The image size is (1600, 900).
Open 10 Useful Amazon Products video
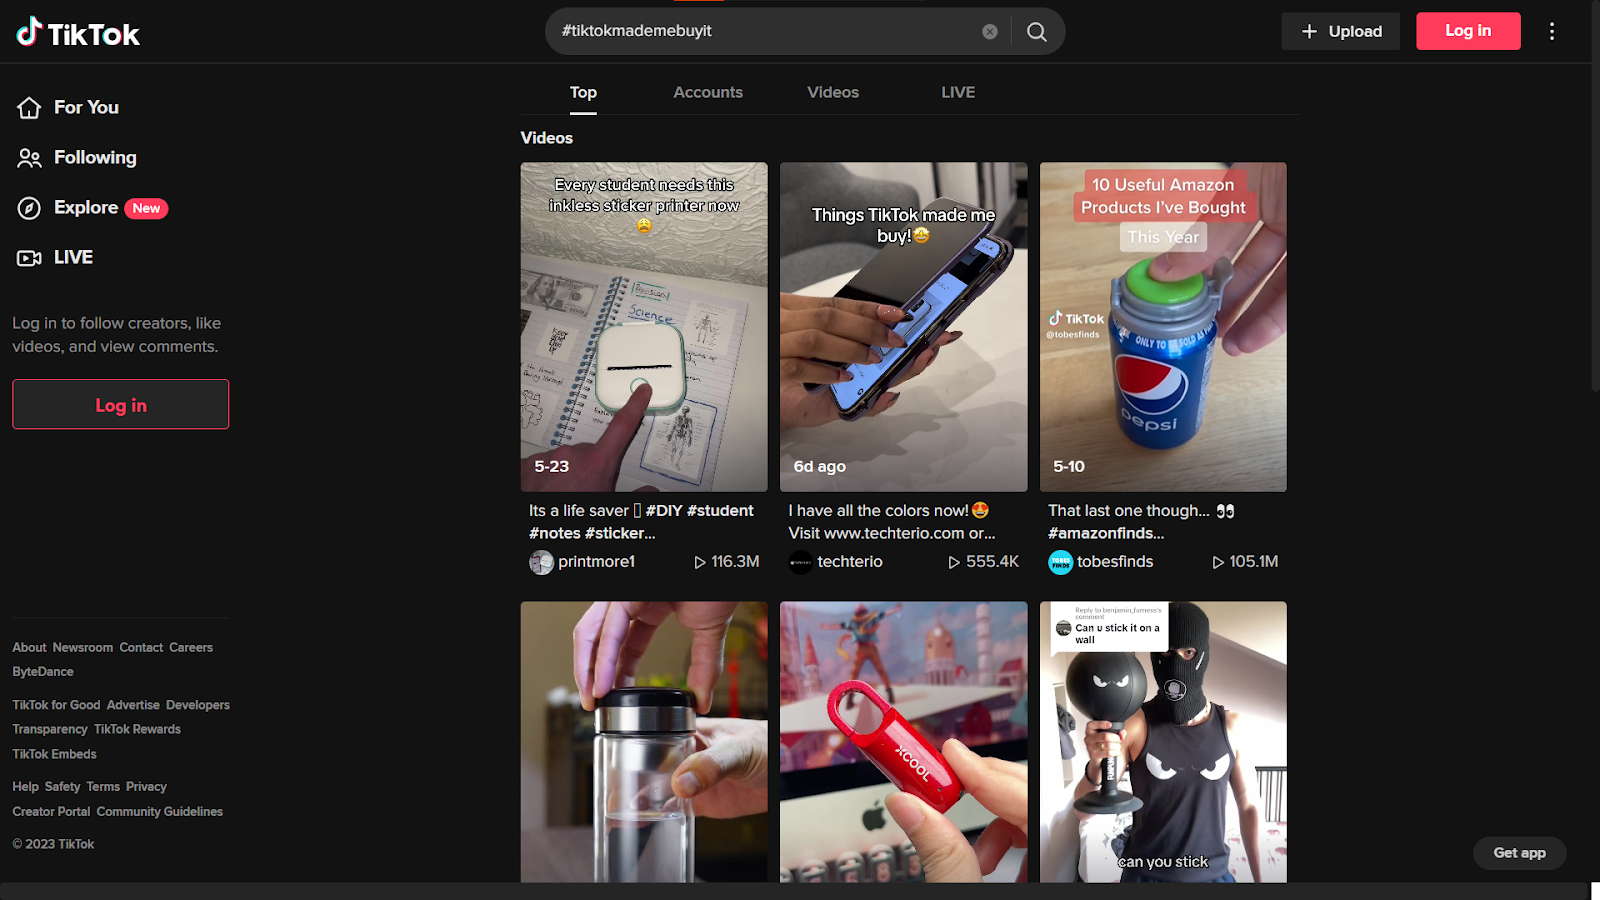pos(1163,327)
